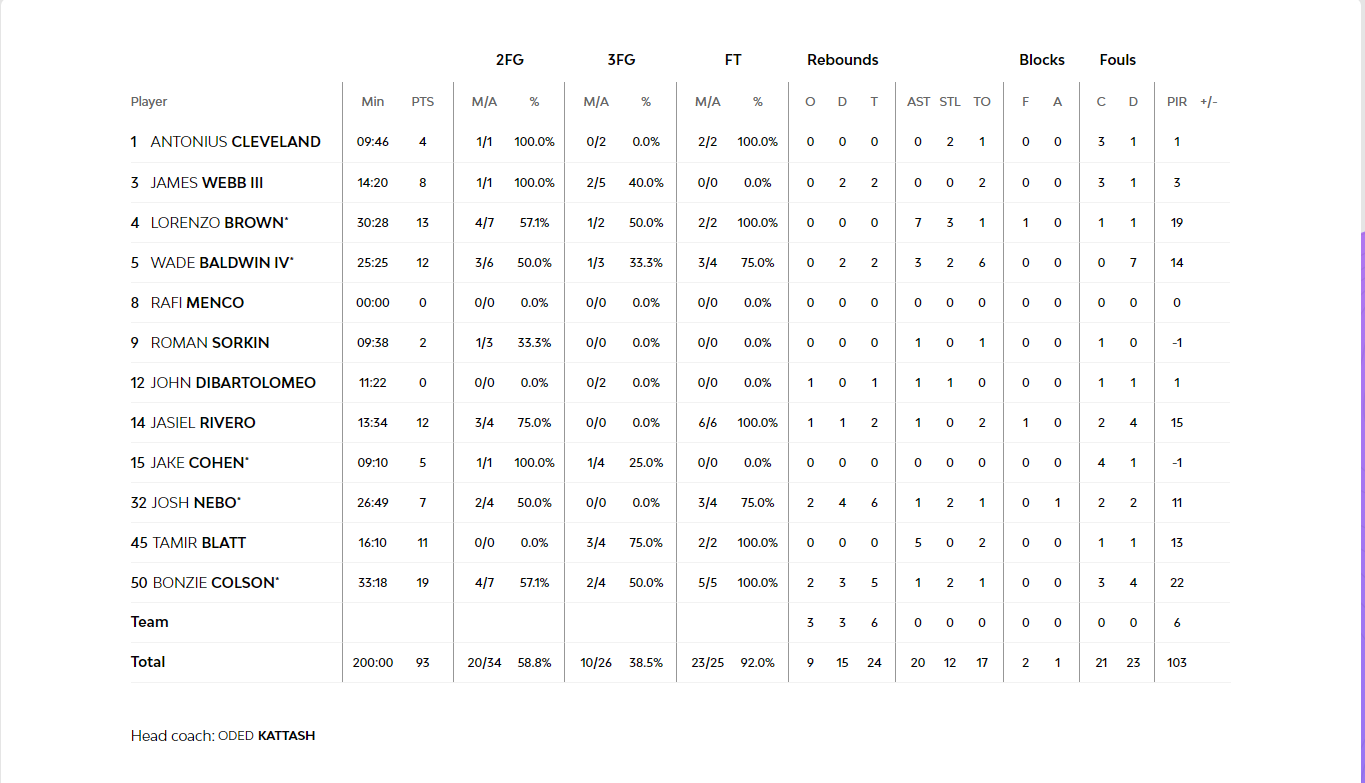Open Bonzie Colson's player page

click(x=213, y=582)
